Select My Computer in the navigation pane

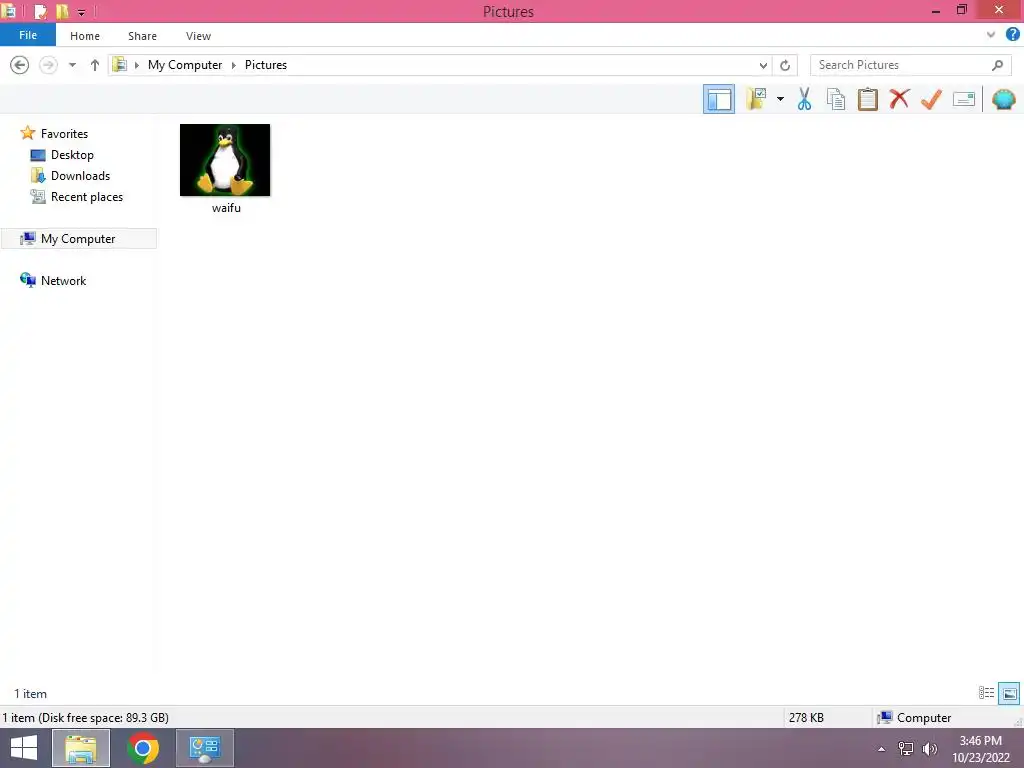[x=78, y=238]
